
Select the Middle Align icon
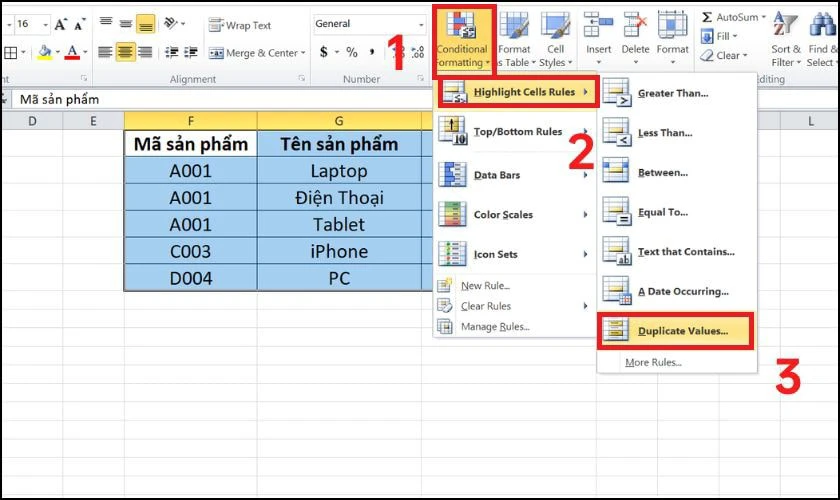coord(126,23)
